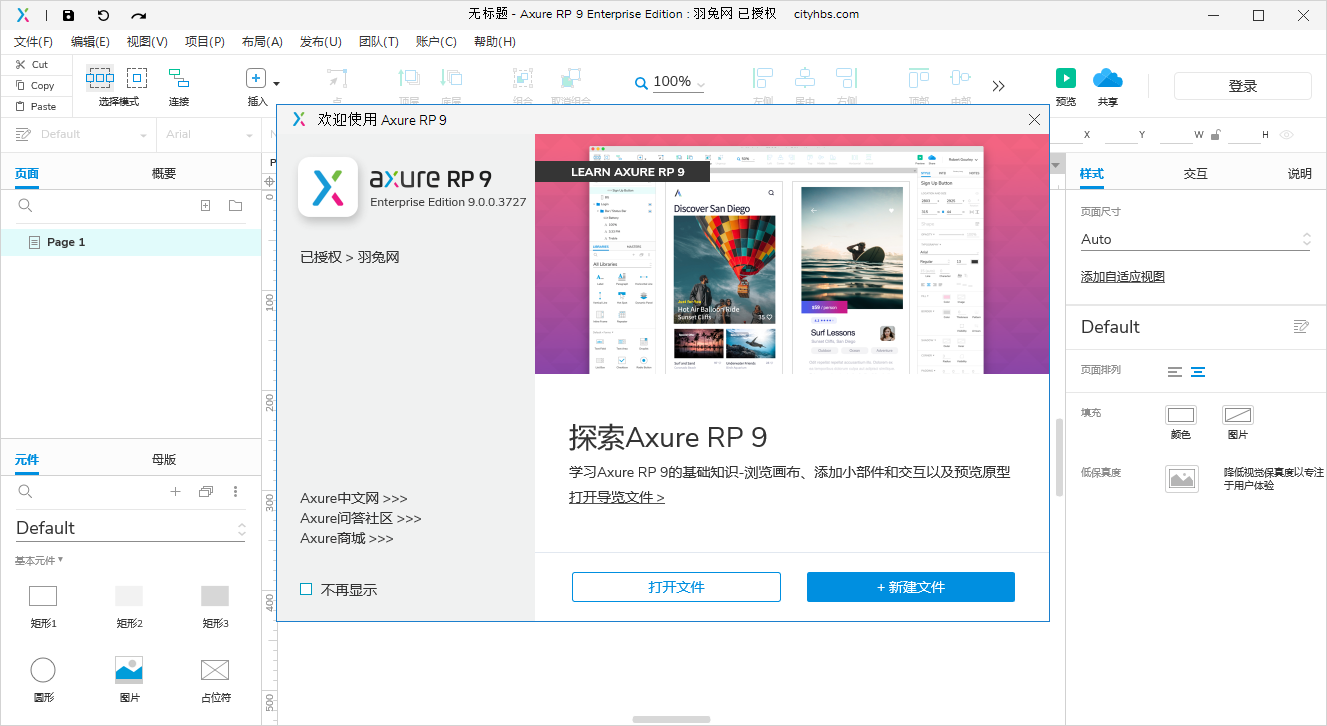Enable the 不再显示 checkbox
Image resolution: width=1327 pixels, height=726 pixels.
(x=306, y=589)
